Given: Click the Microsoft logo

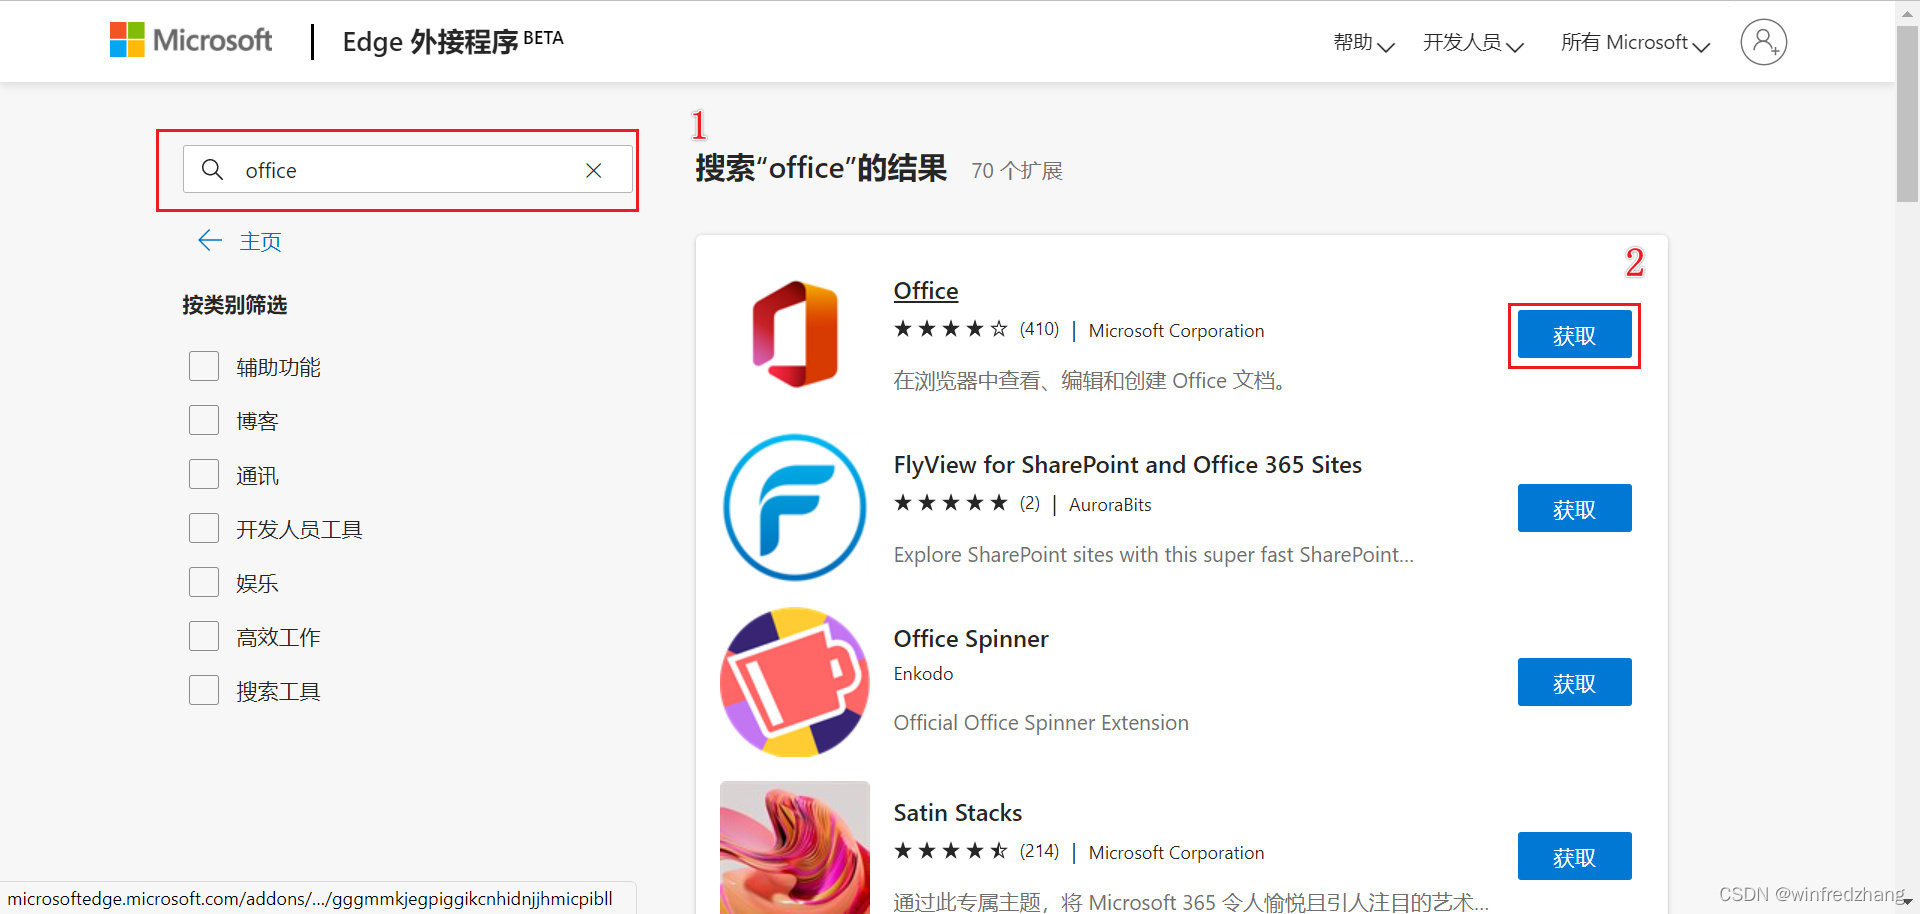Looking at the screenshot, I should (x=190, y=40).
